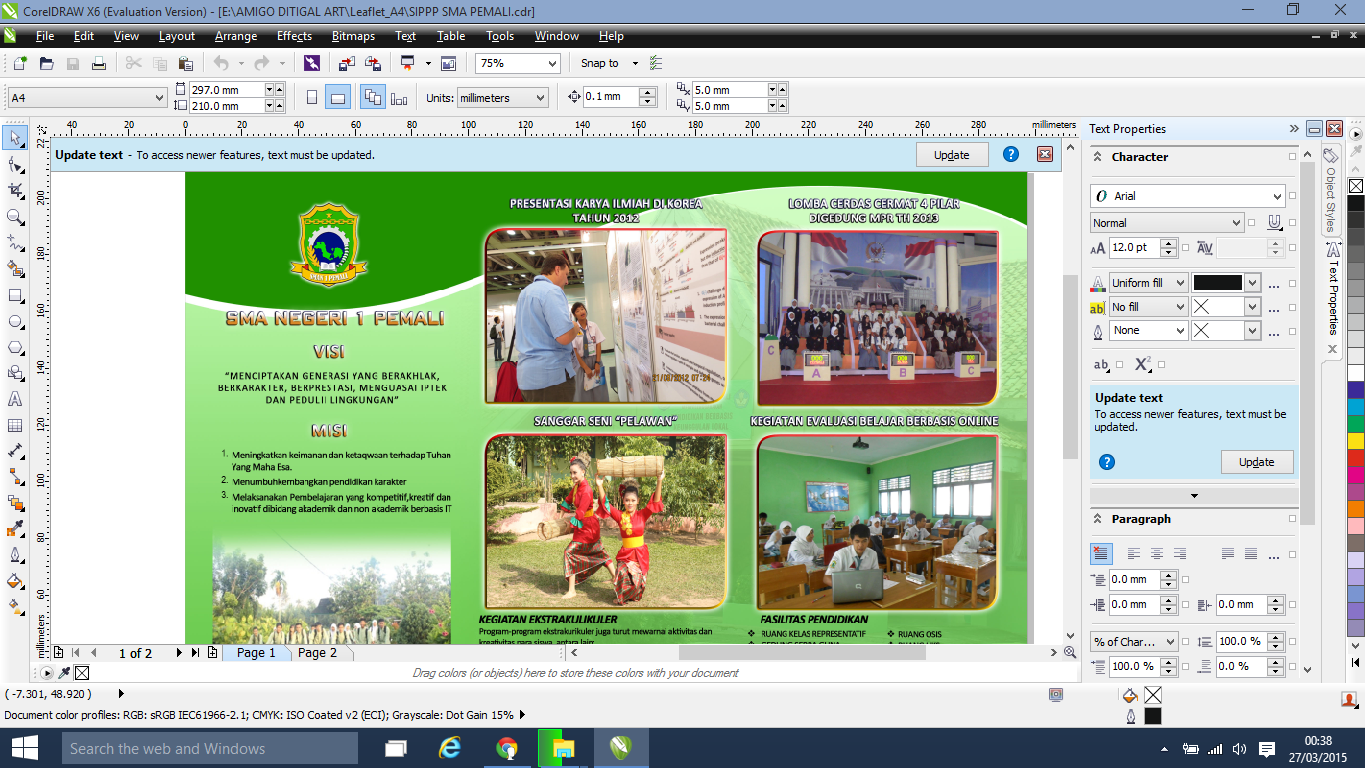
Task: Pick the yellow swatch in color palette
Action: click(1356, 441)
